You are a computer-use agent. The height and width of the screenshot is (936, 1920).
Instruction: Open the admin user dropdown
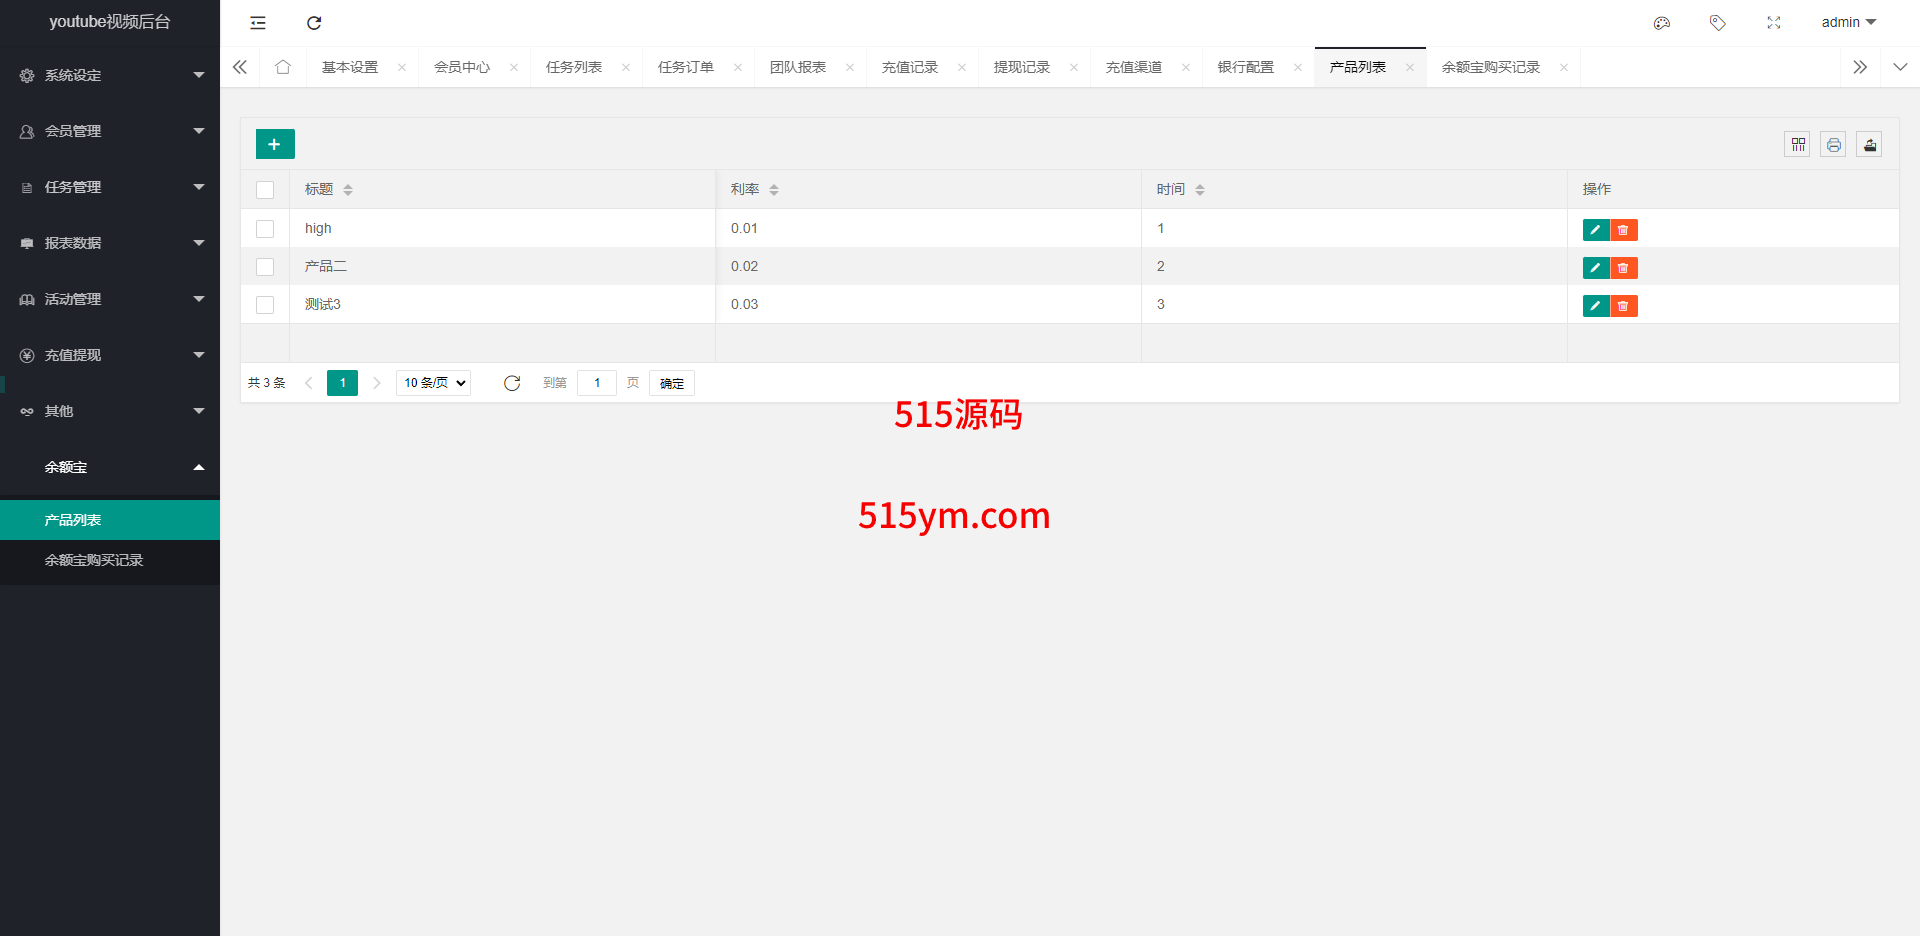pos(1848,23)
